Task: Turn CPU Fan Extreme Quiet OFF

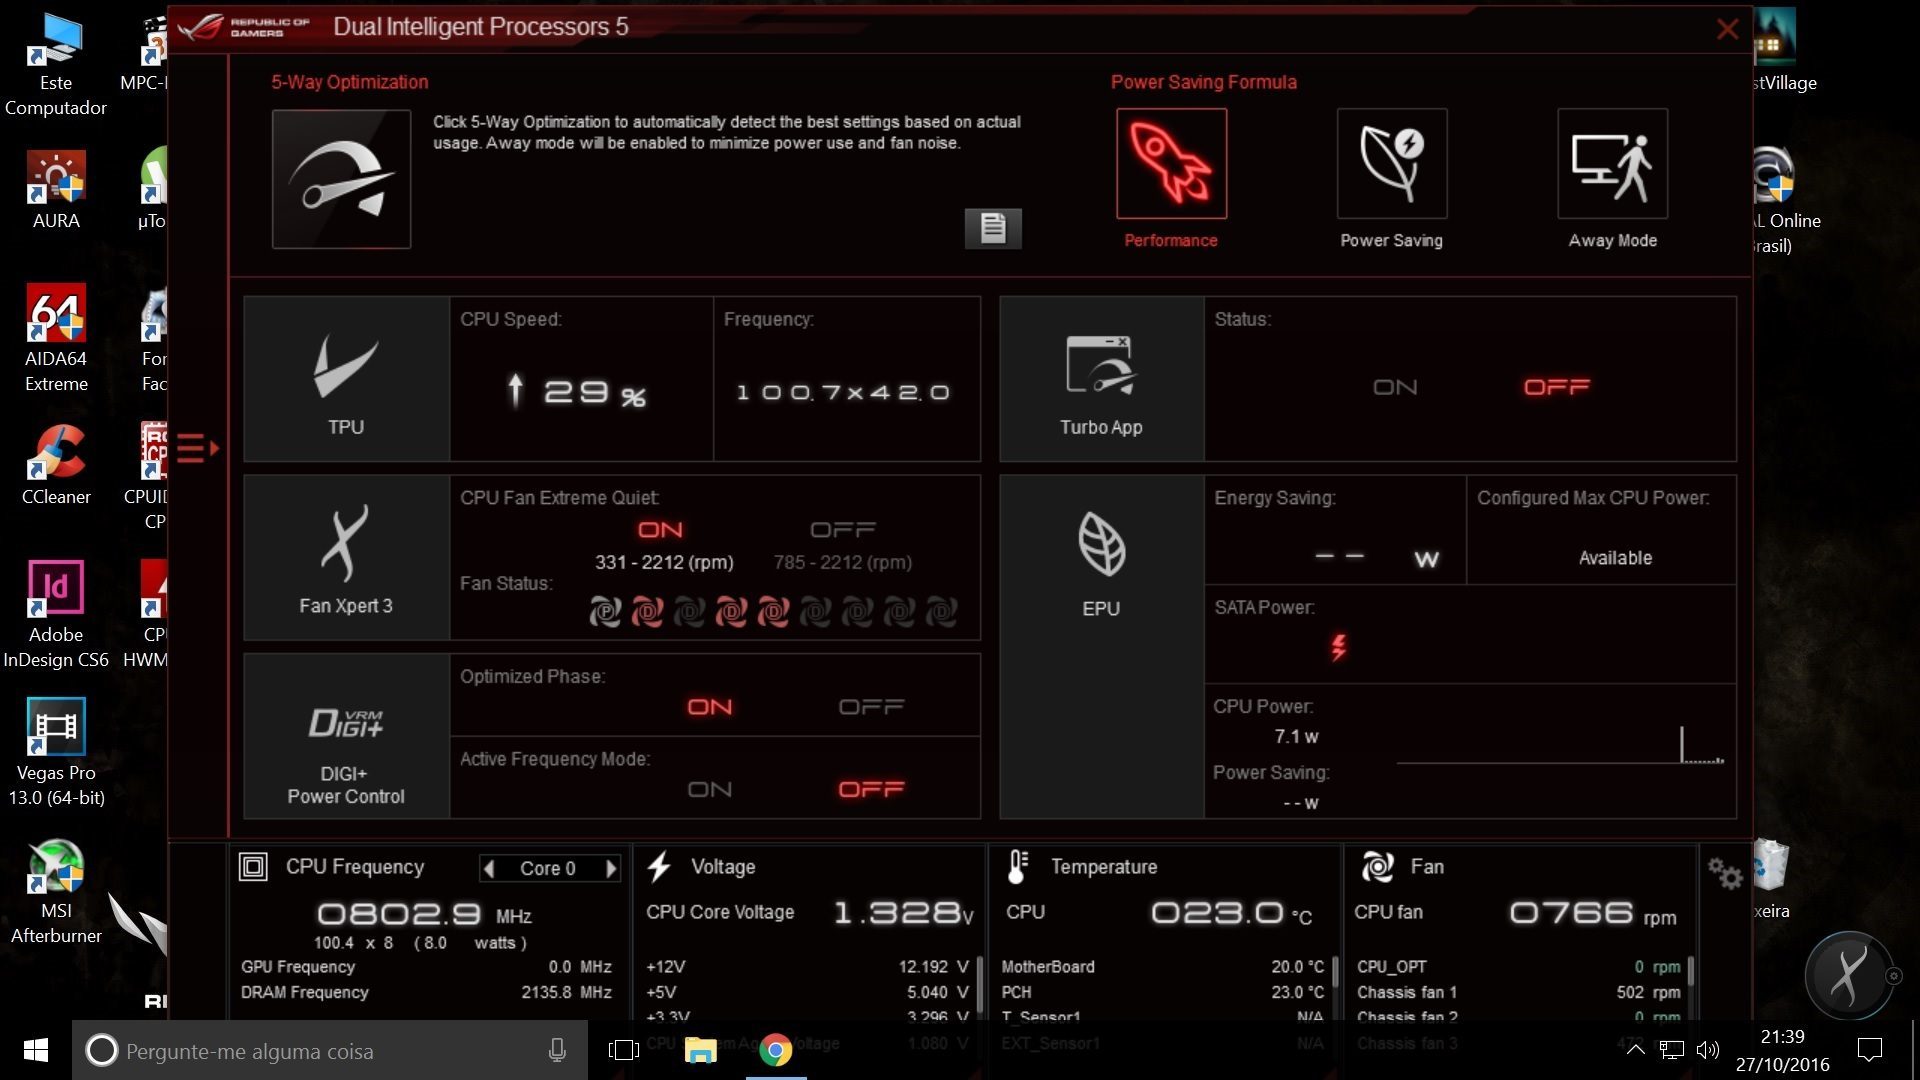Action: click(842, 529)
